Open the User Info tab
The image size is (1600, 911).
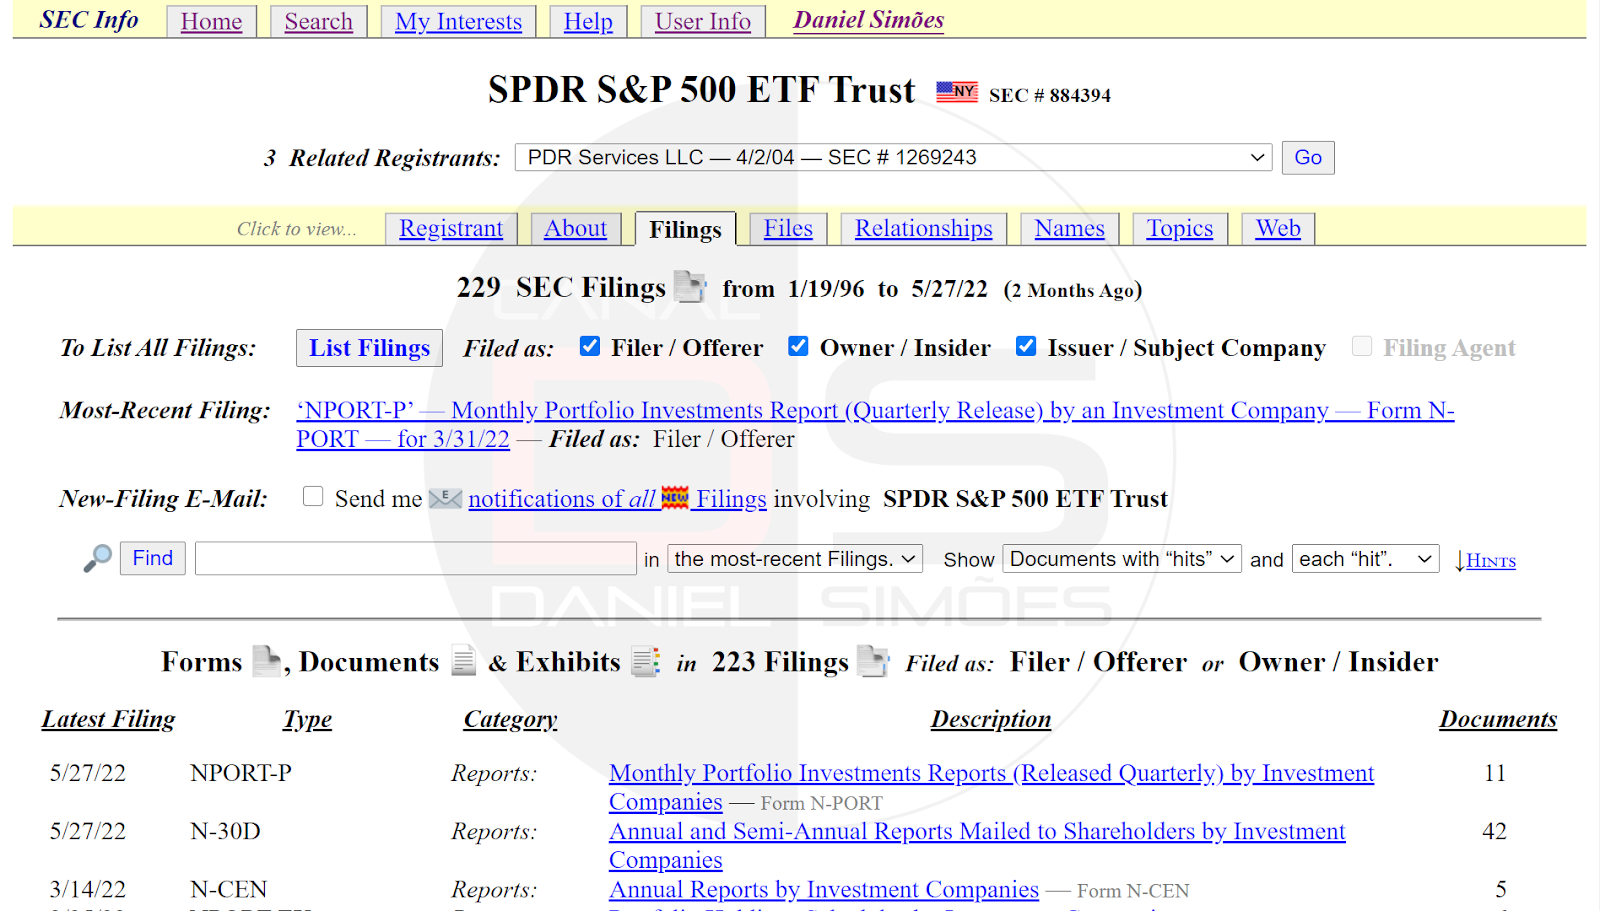[x=703, y=21]
